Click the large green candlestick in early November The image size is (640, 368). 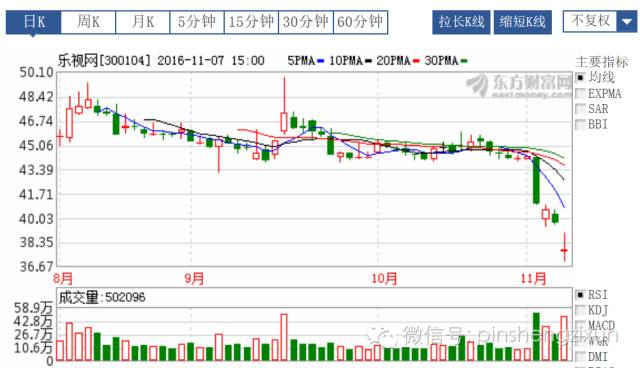click(536, 180)
